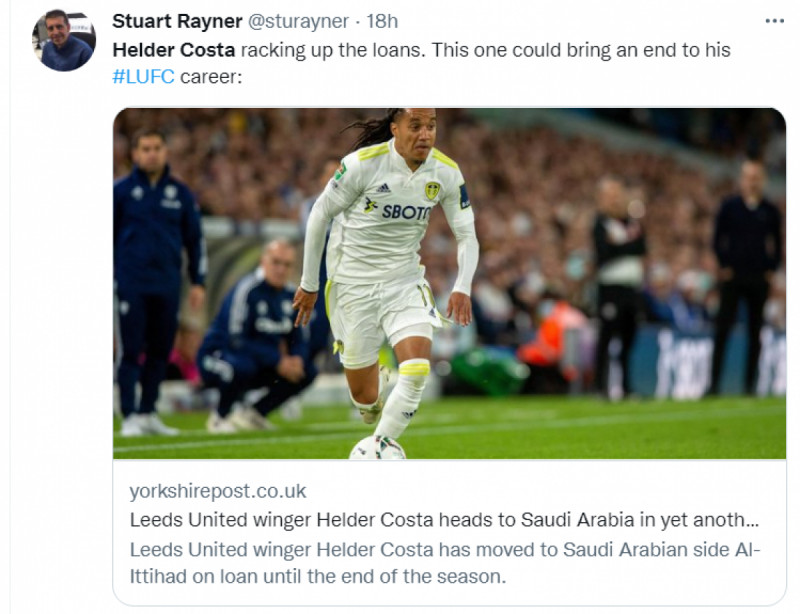This screenshot has width=800, height=614.
Task: Open the tweet's three-dot more options menu
Action: click(x=774, y=21)
